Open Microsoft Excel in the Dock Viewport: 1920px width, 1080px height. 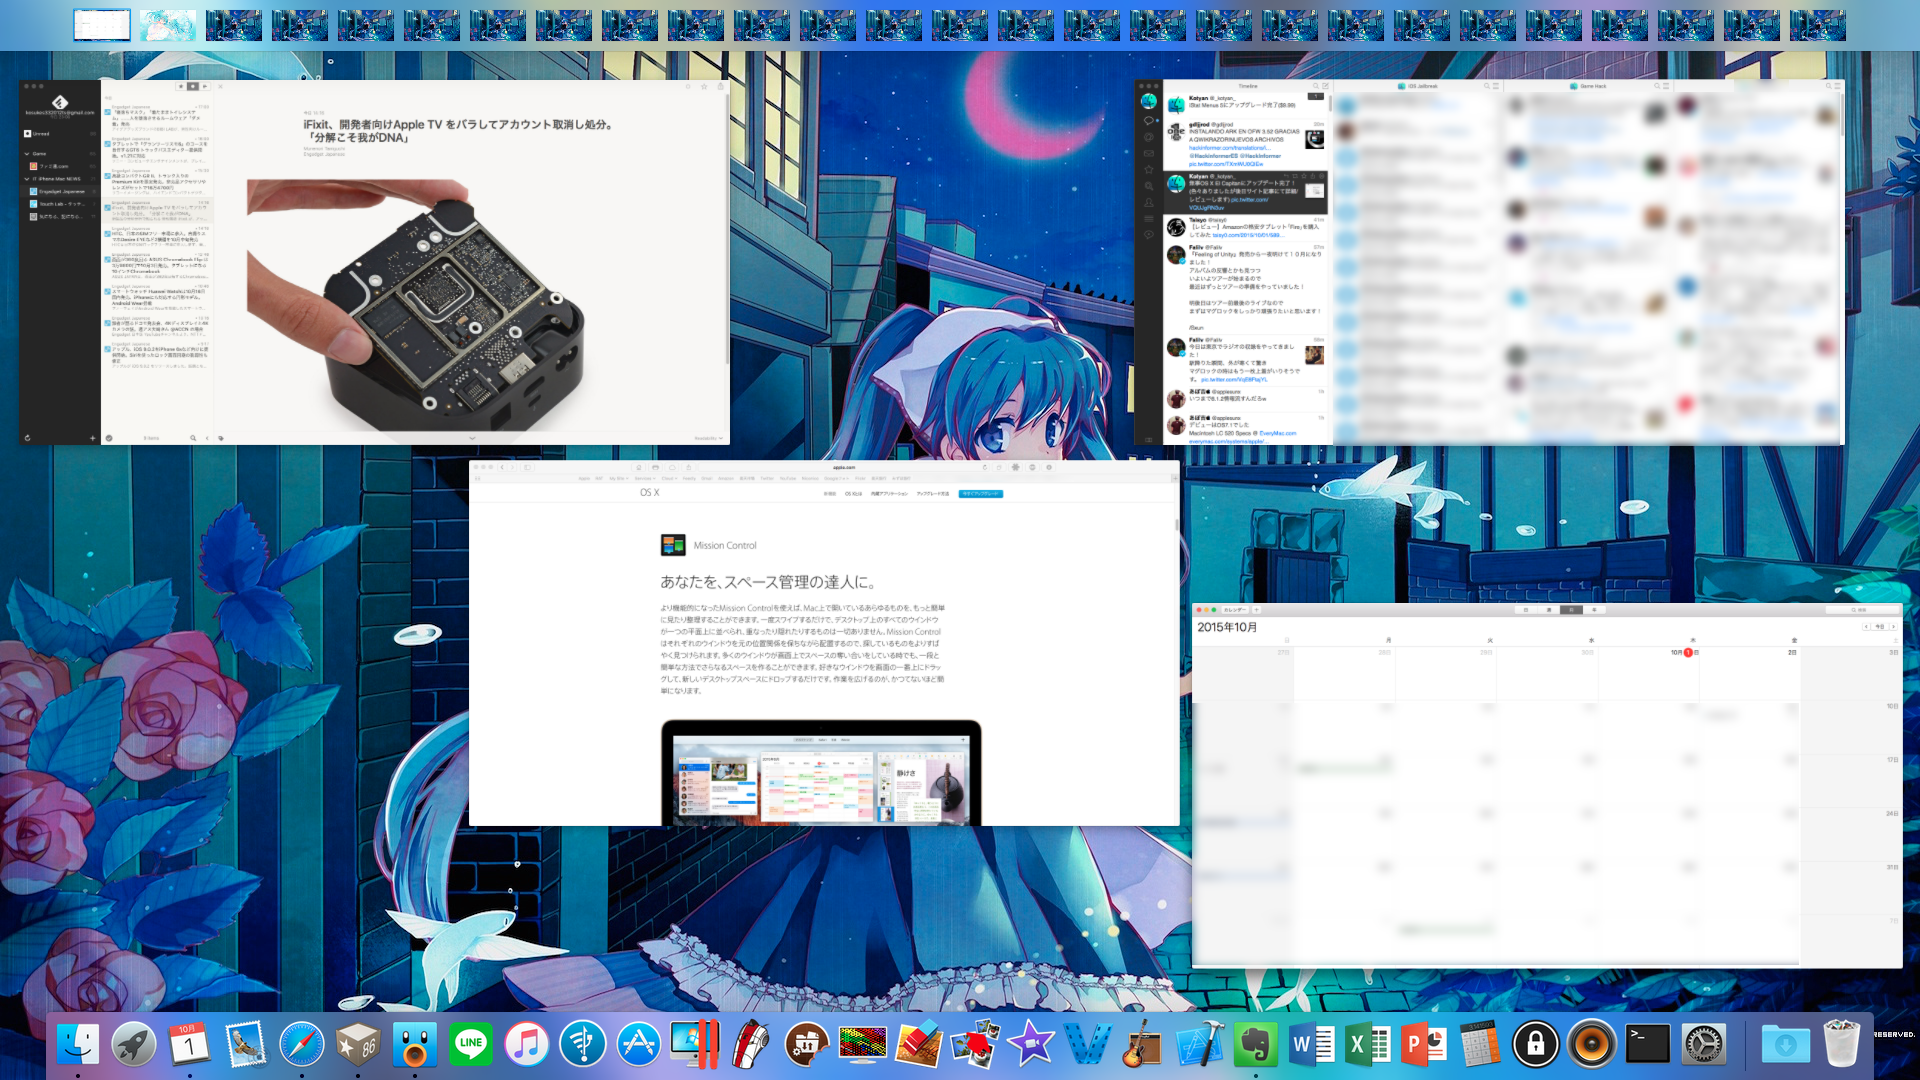[1368, 1045]
